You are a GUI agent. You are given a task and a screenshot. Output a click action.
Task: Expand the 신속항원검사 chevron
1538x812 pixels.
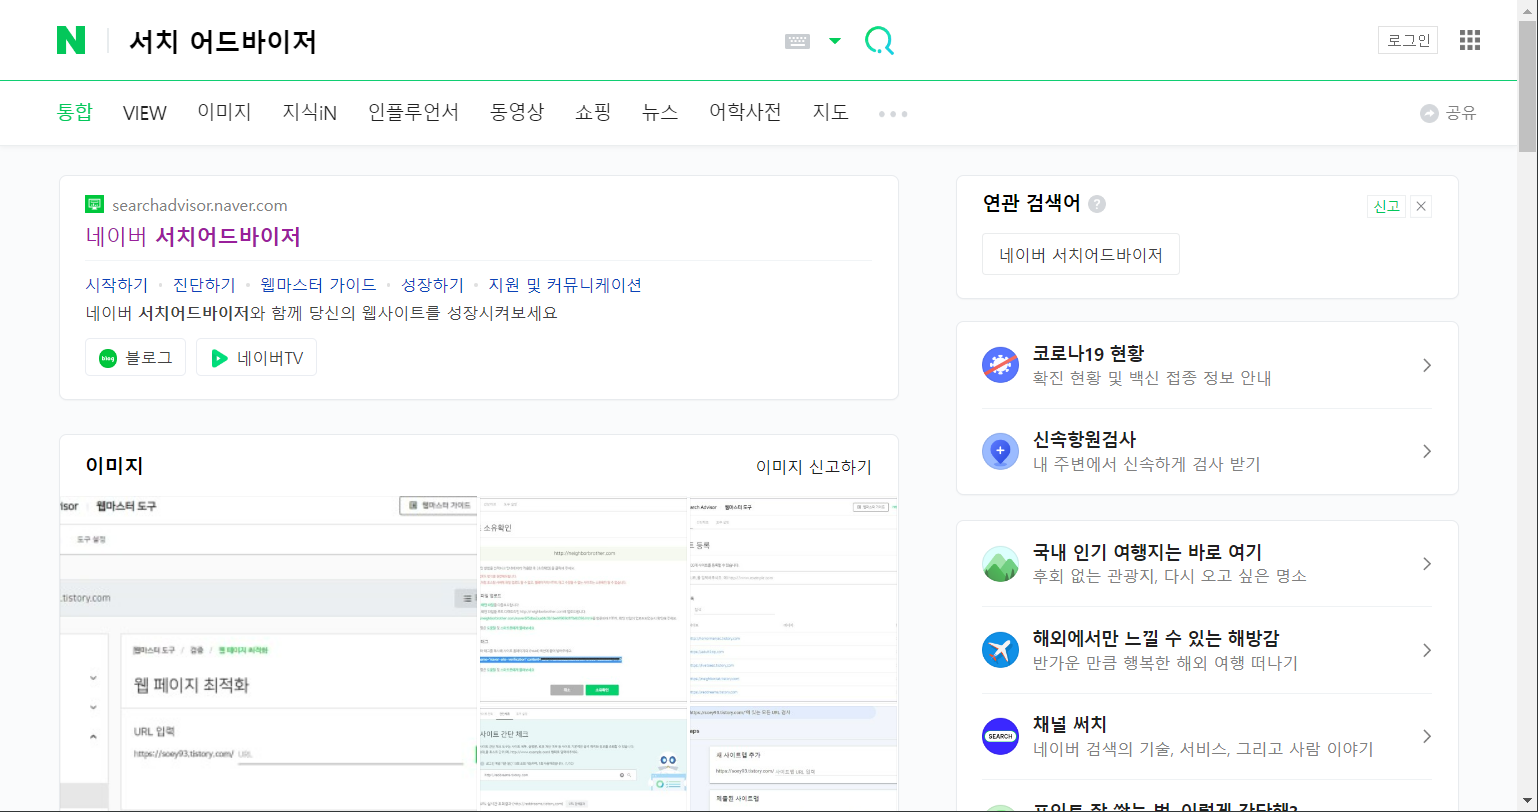[x=1427, y=451]
